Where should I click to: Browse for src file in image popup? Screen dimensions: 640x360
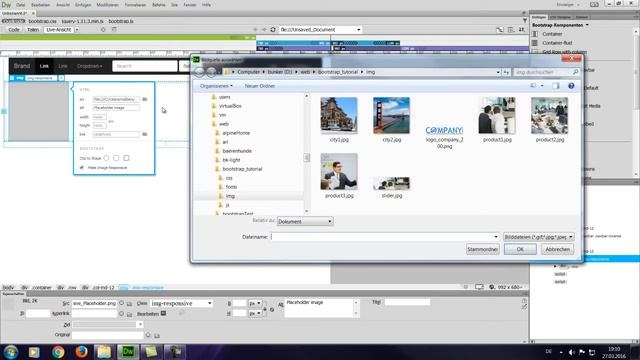tap(144, 99)
